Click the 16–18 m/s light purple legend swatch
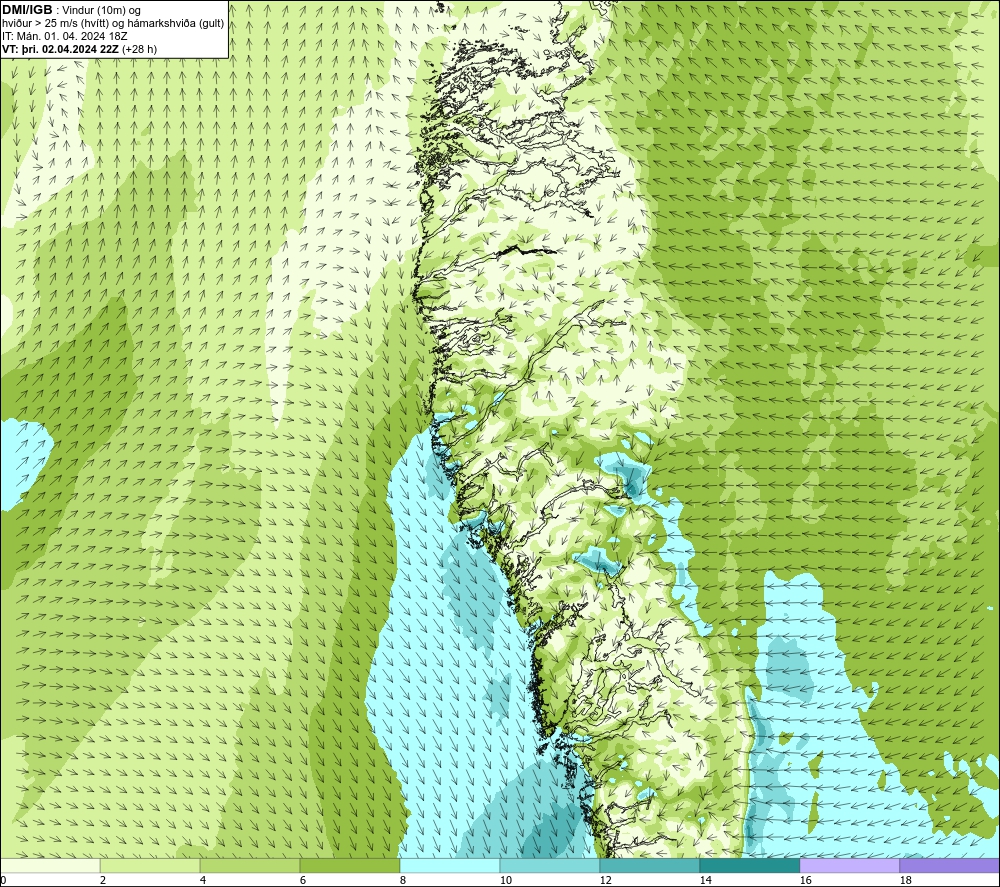1000x887 pixels. pos(849,866)
